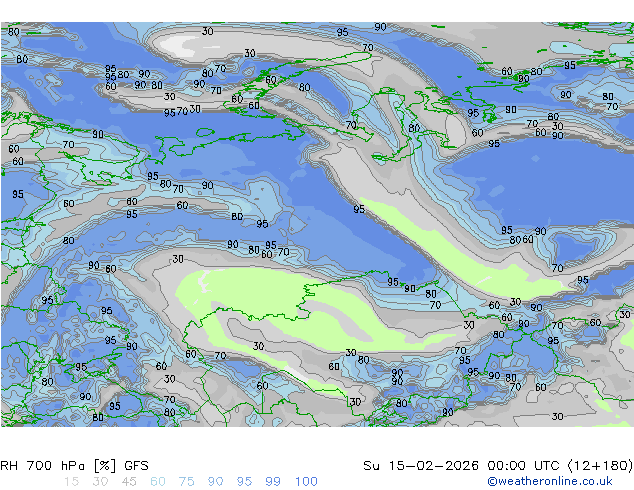The width and height of the screenshot is (634, 490).
Task: Click the legend value "45" in the color scale
Action: point(129,482)
